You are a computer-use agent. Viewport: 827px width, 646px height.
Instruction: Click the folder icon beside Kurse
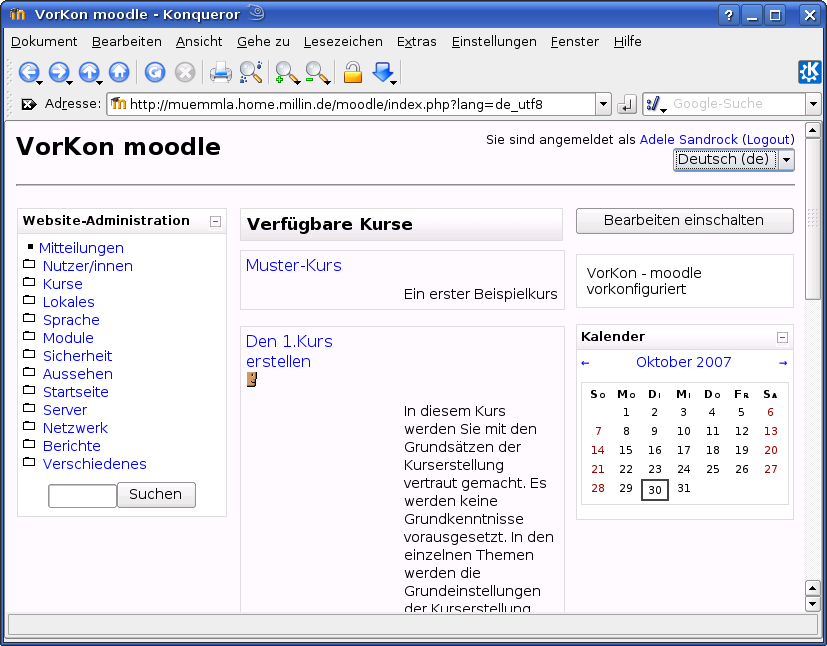[x=30, y=282]
